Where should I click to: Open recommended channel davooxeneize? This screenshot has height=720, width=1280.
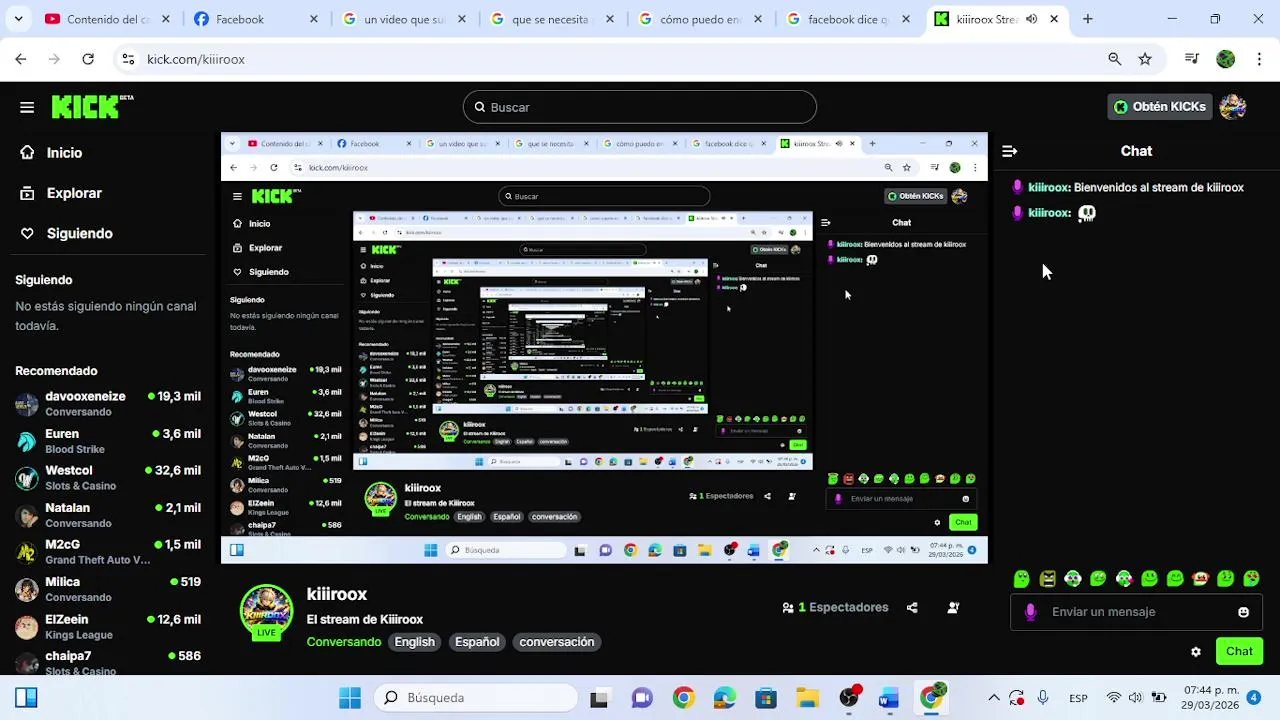coord(108,404)
